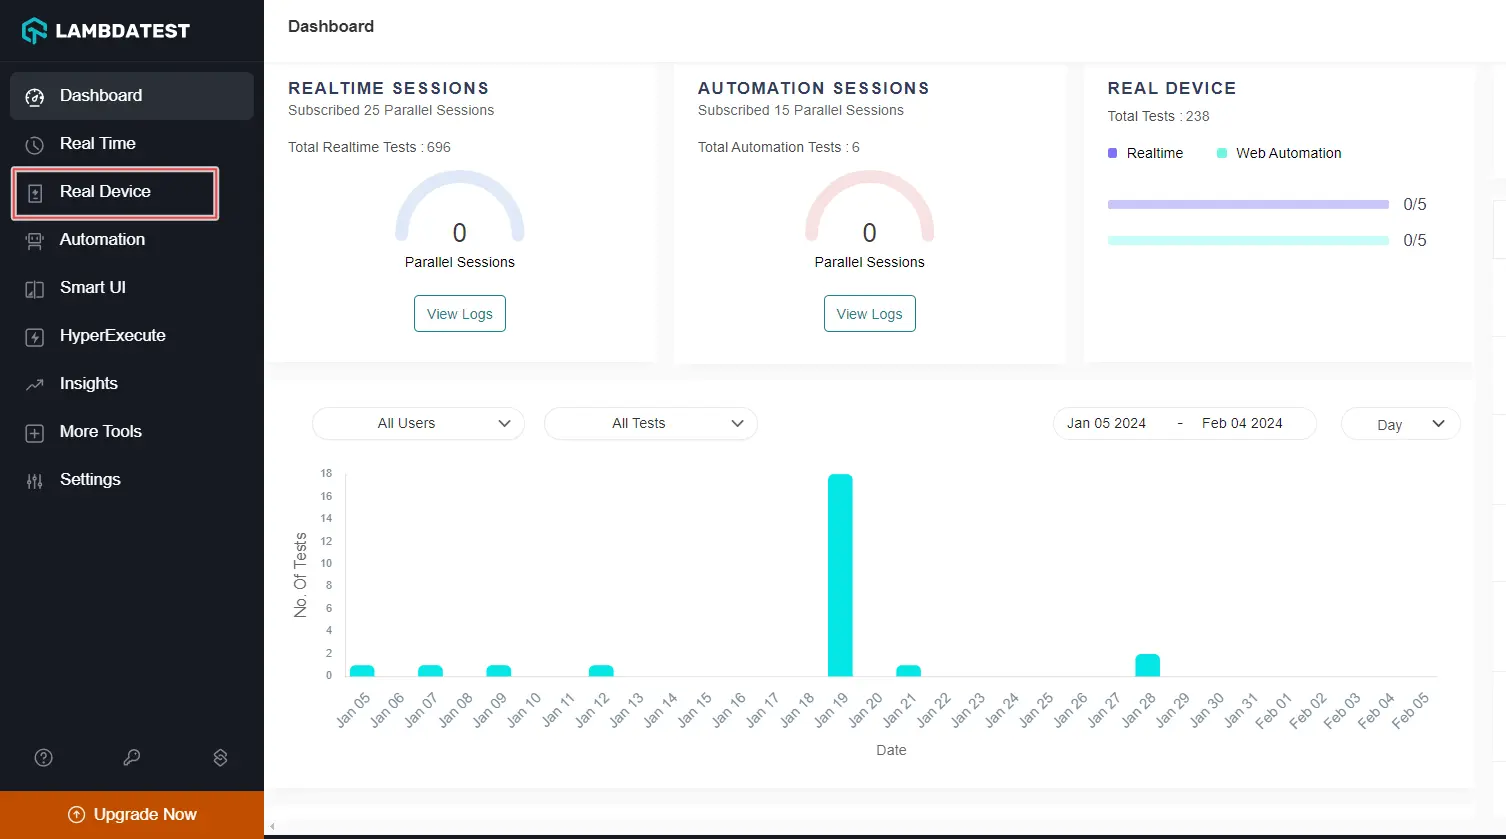Toggle the Web Automation legend entry
1506x839 pixels.
coord(1279,153)
